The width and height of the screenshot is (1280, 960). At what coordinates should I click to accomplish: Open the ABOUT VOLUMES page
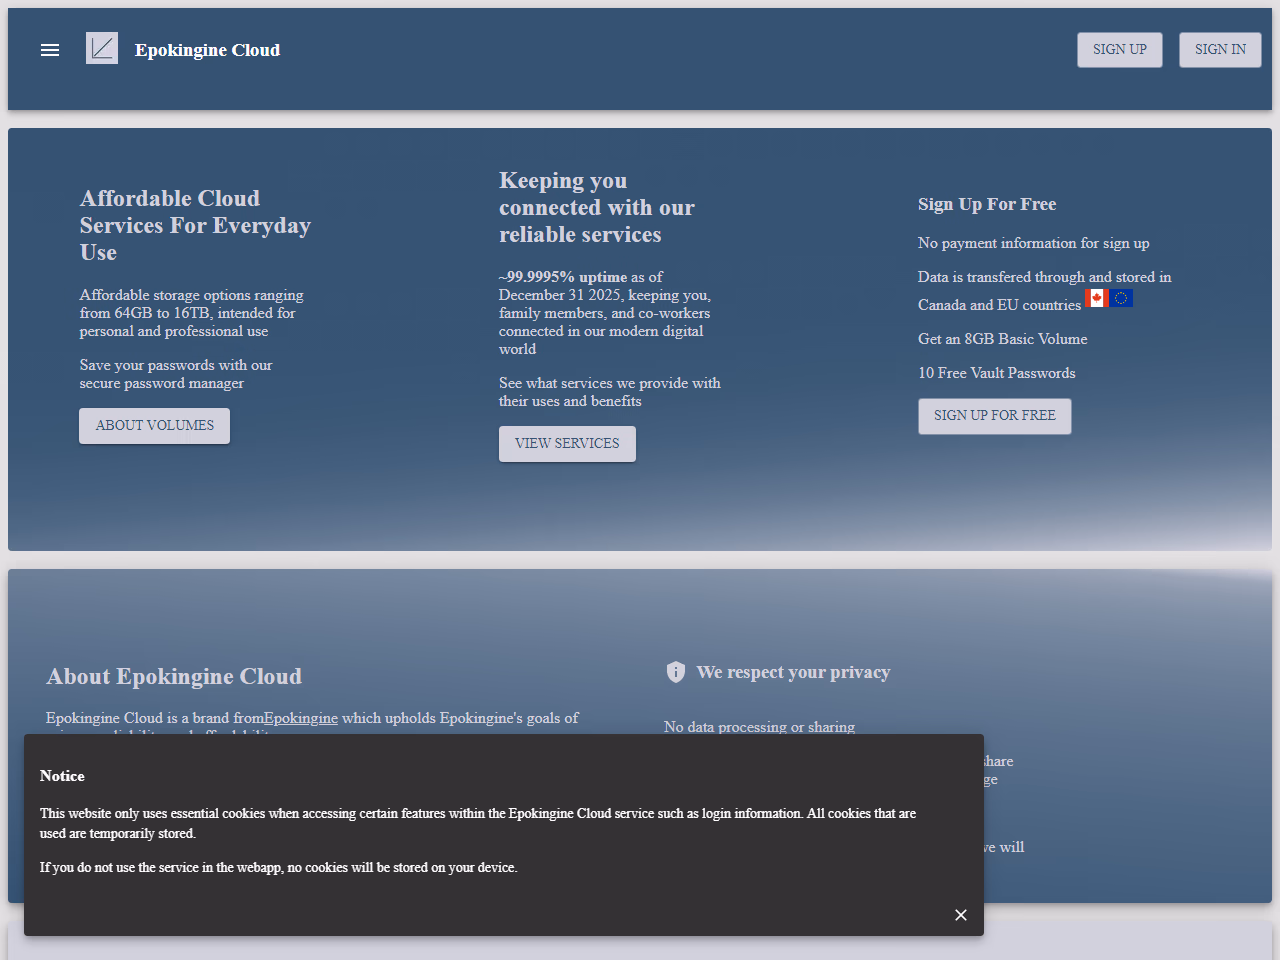click(154, 426)
